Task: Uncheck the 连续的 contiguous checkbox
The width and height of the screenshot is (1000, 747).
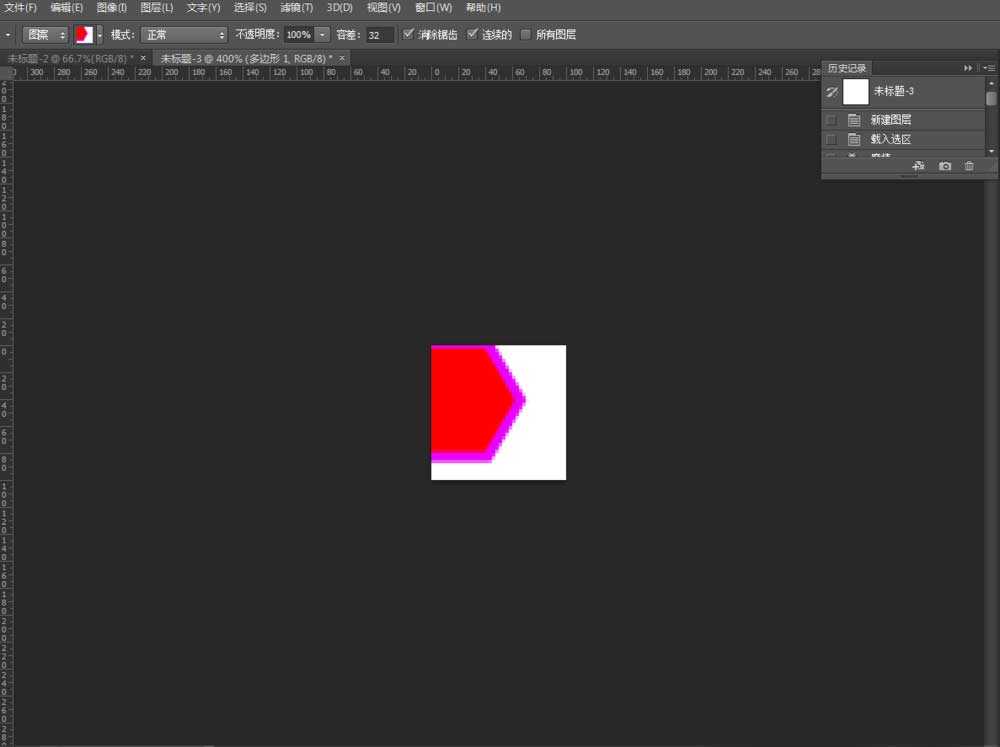Action: point(473,34)
